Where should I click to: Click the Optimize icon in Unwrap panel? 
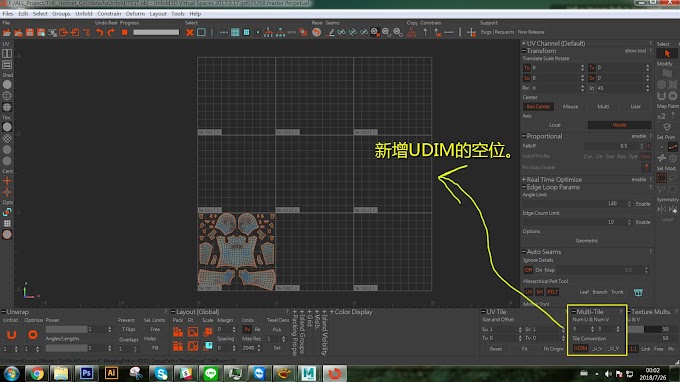[x=33, y=334]
